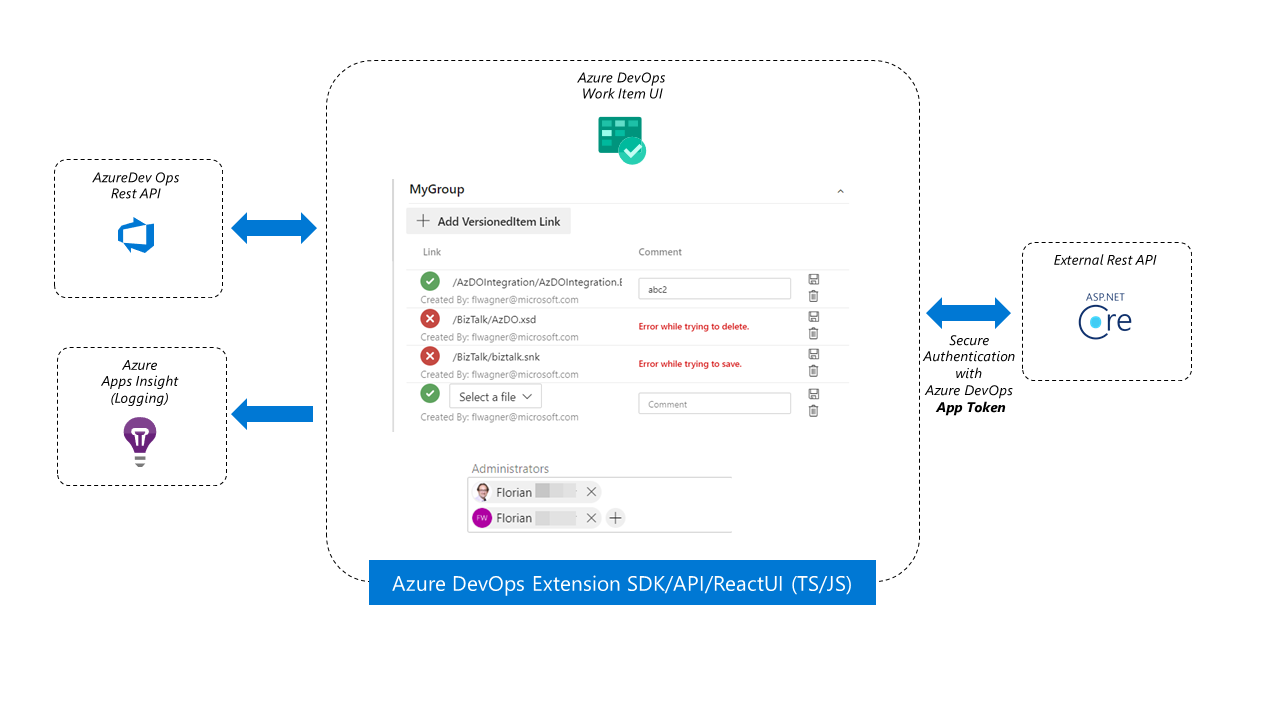This screenshot has width=1280, height=720.
Task: Click the Administrators label
Action: click(510, 468)
